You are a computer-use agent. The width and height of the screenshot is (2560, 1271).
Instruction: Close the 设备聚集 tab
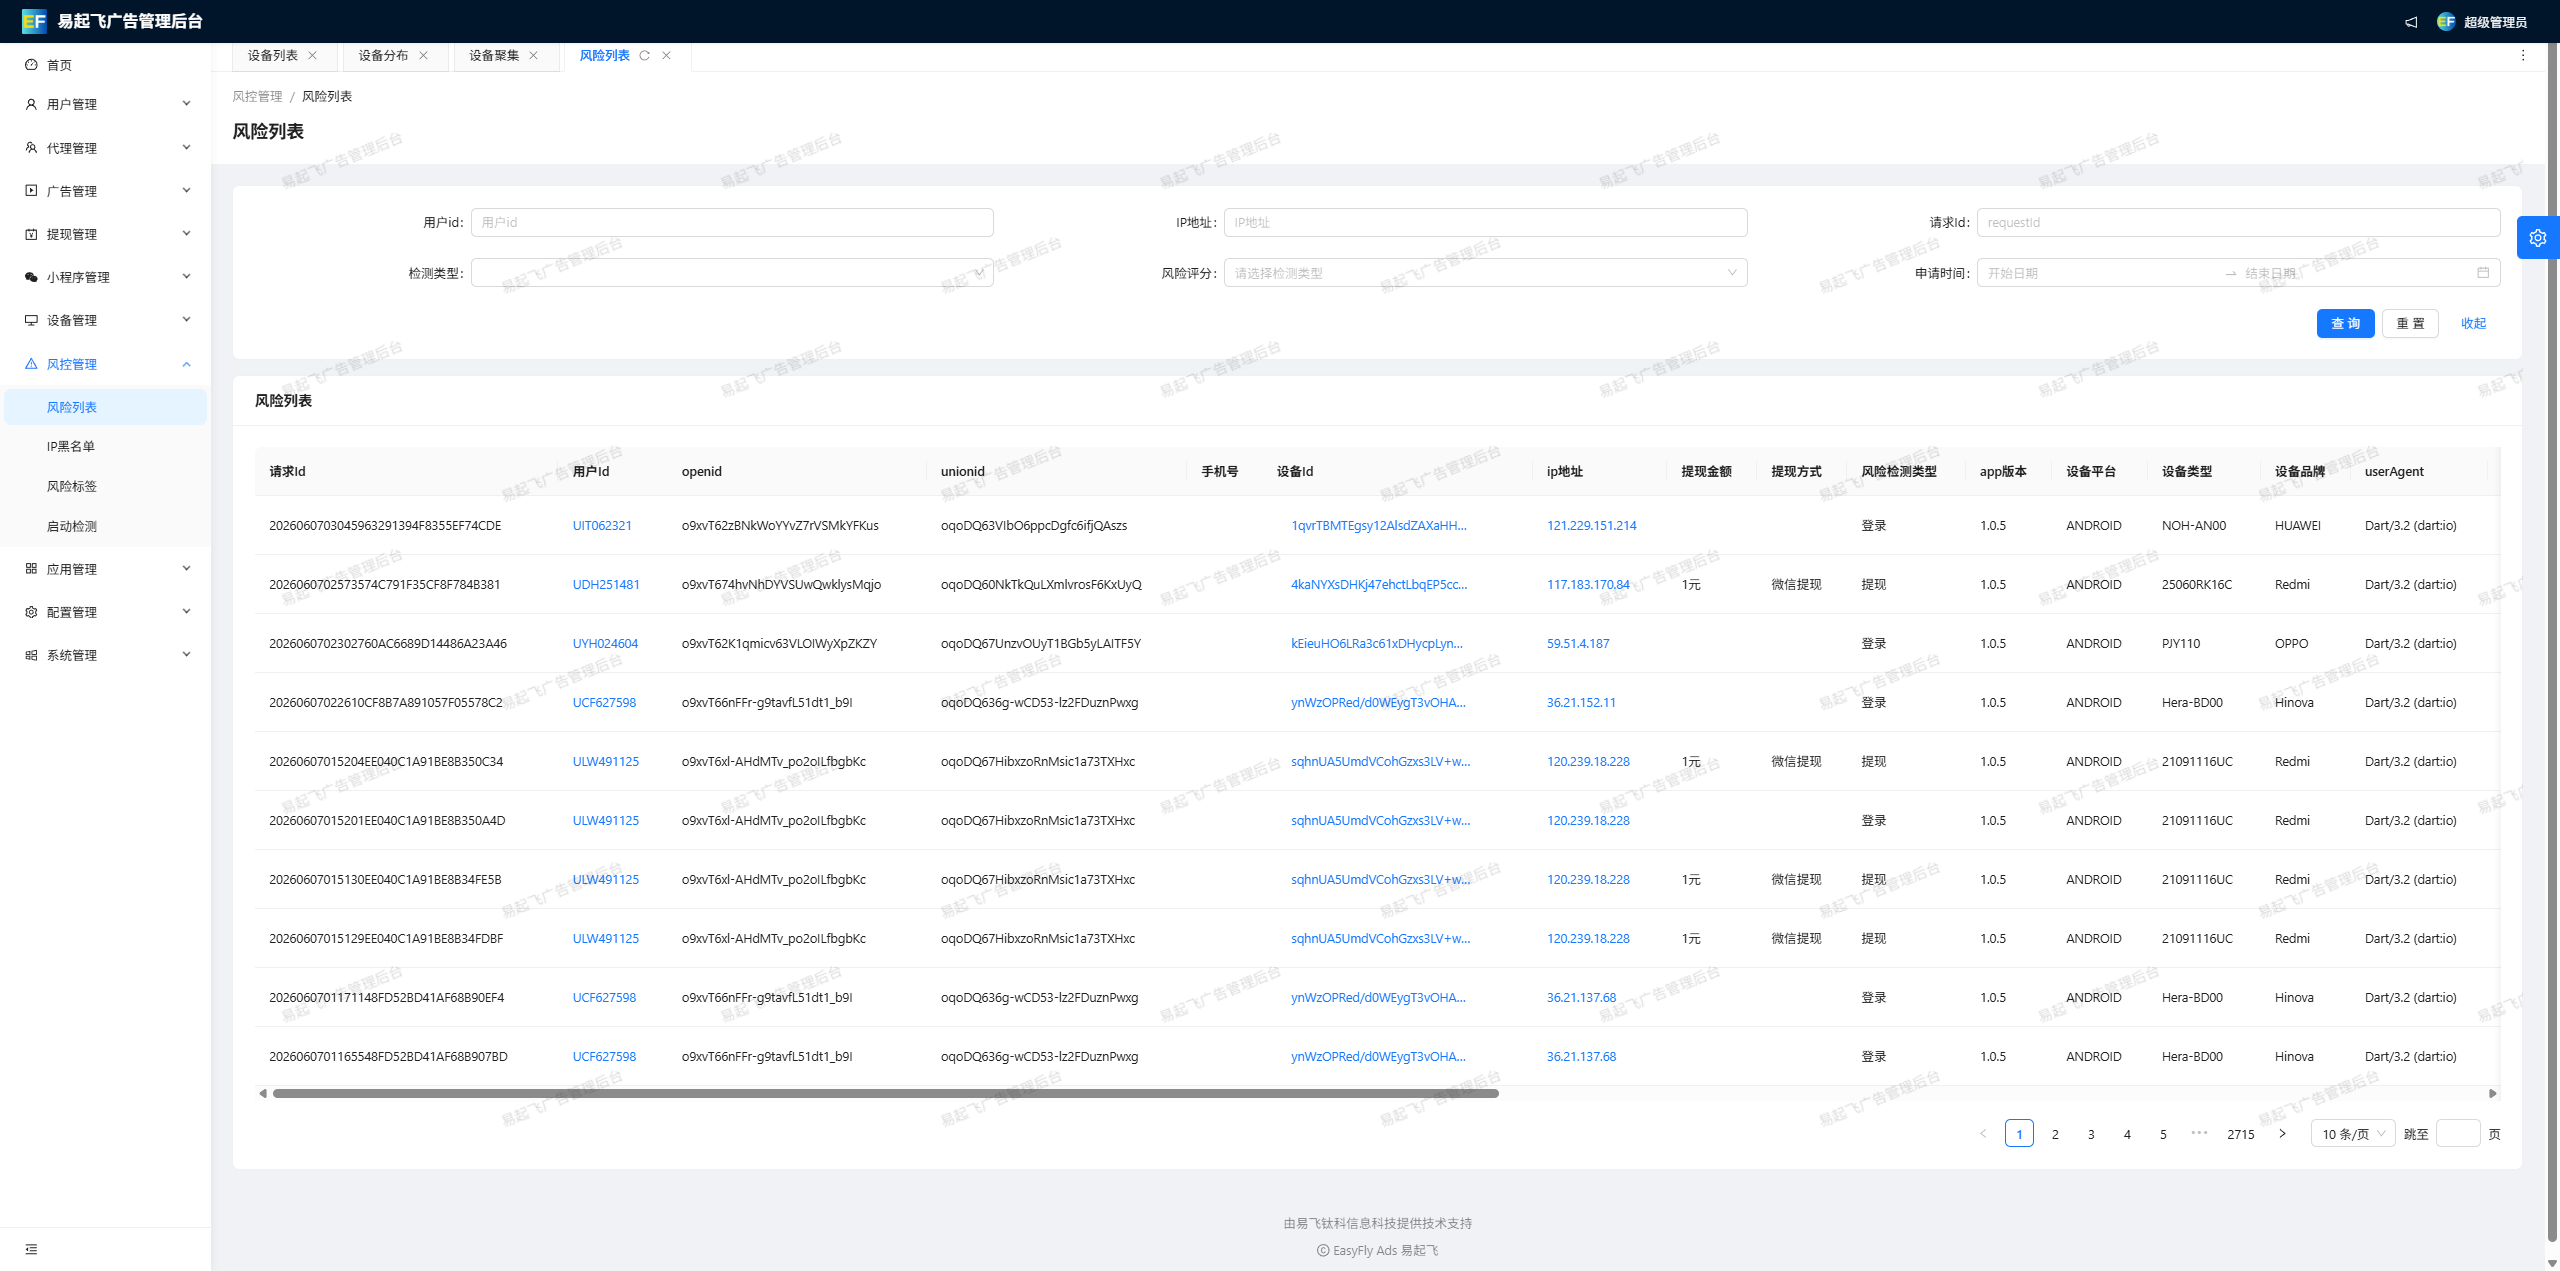click(534, 56)
